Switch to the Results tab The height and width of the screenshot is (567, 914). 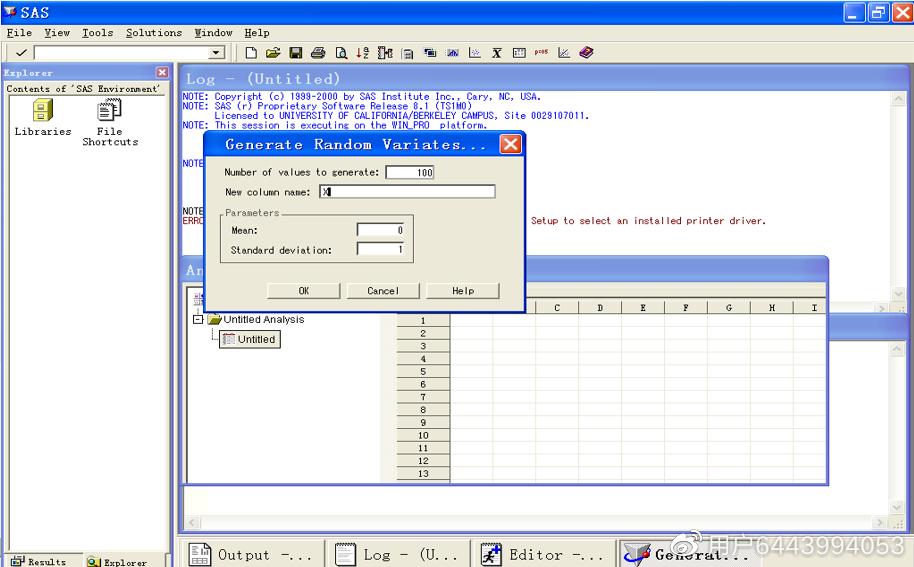coord(39,561)
